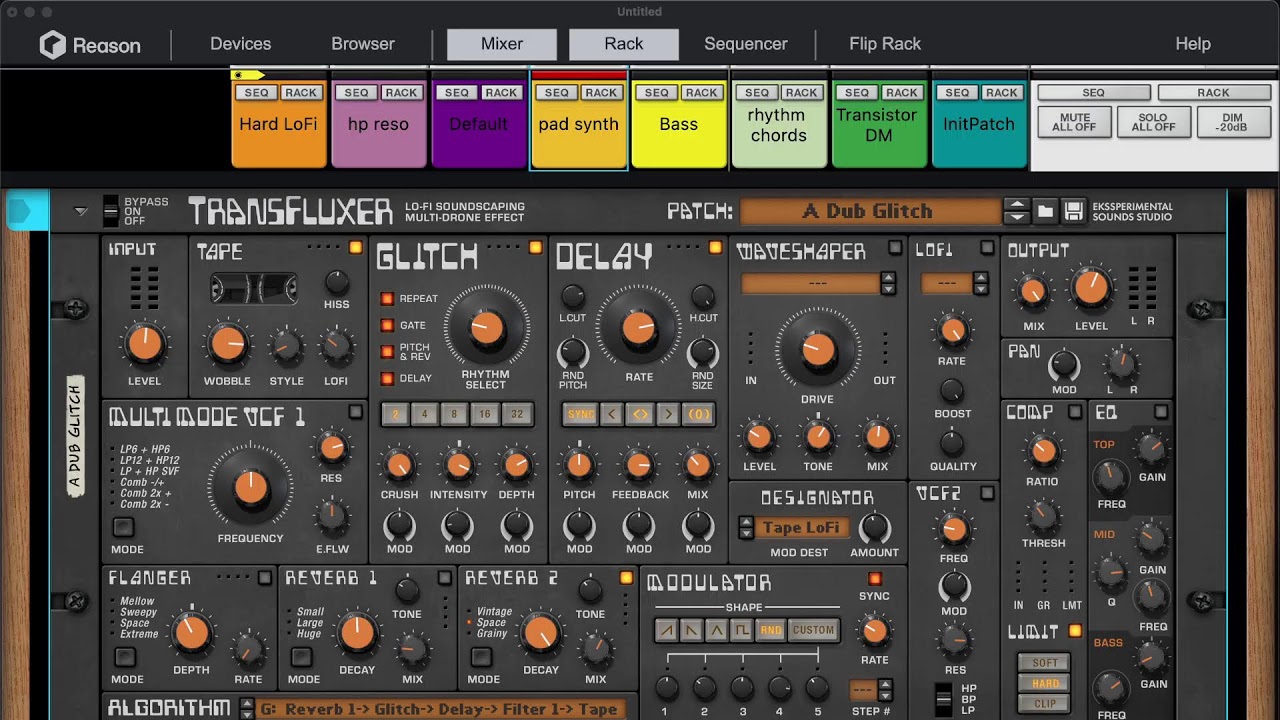Toggle Reverb 2 enable LED

[x=626, y=577]
